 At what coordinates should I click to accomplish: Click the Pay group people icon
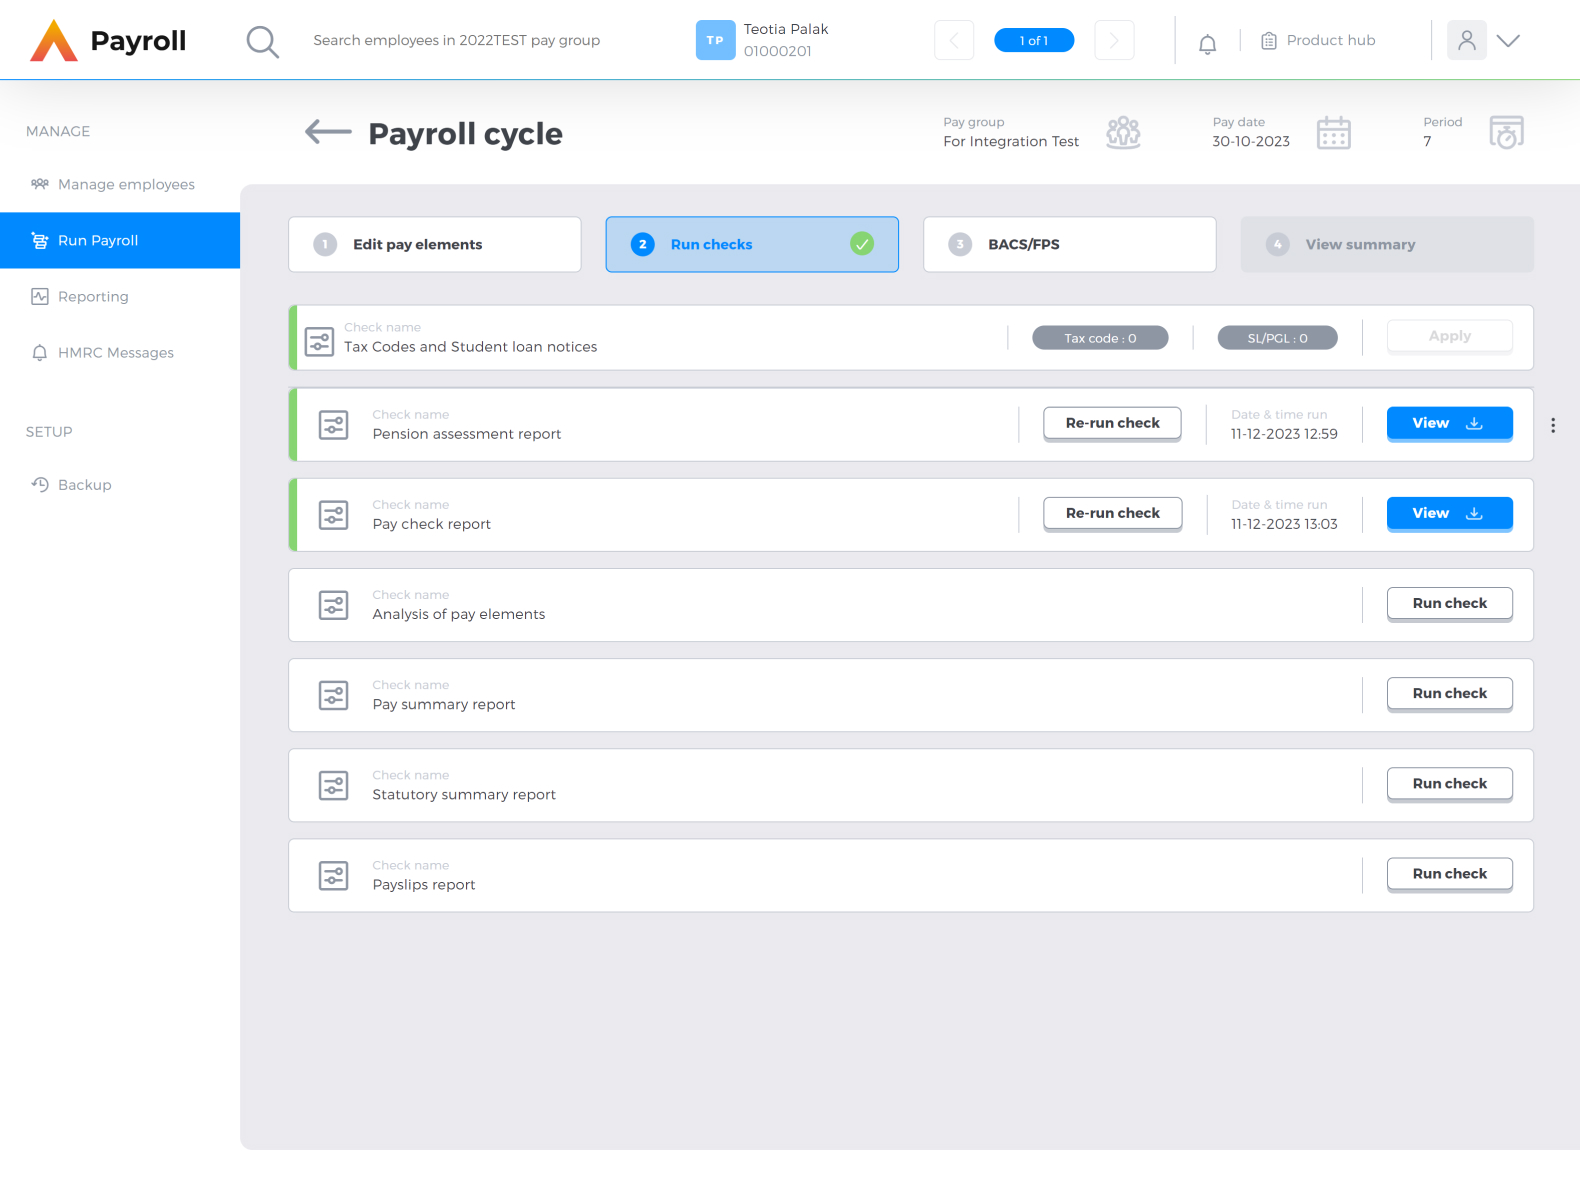pos(1123,132)
